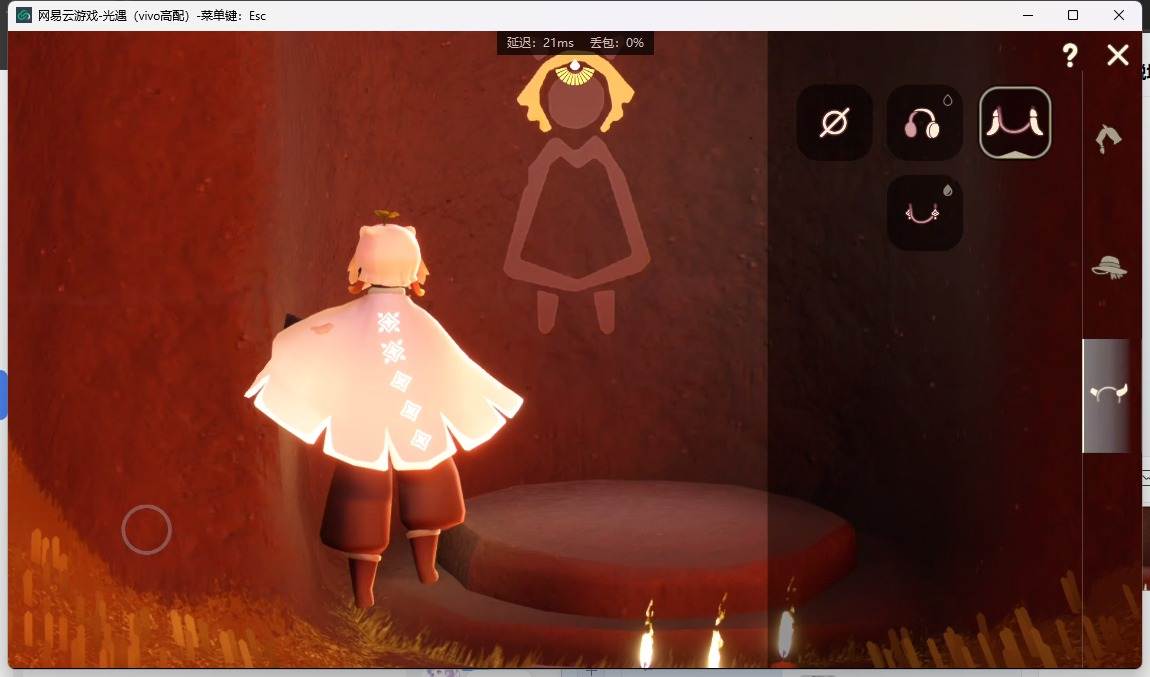
Task: Select the highlighted horn-shaped accessory
Action: [x=1015, y=122]
